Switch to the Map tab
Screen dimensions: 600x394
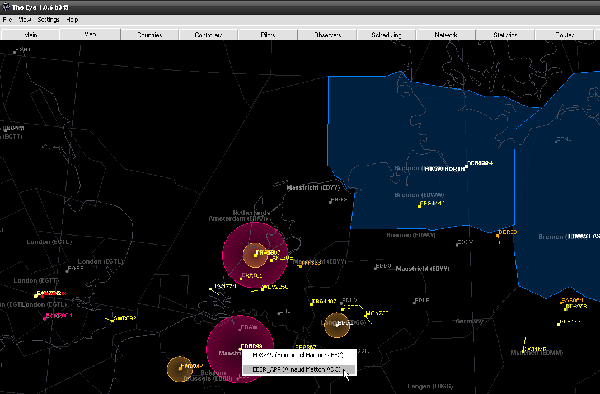click(90, 34)
